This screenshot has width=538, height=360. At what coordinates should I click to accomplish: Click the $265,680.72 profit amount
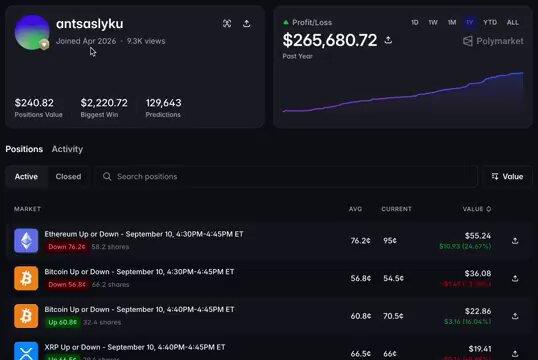pos(329,40)
